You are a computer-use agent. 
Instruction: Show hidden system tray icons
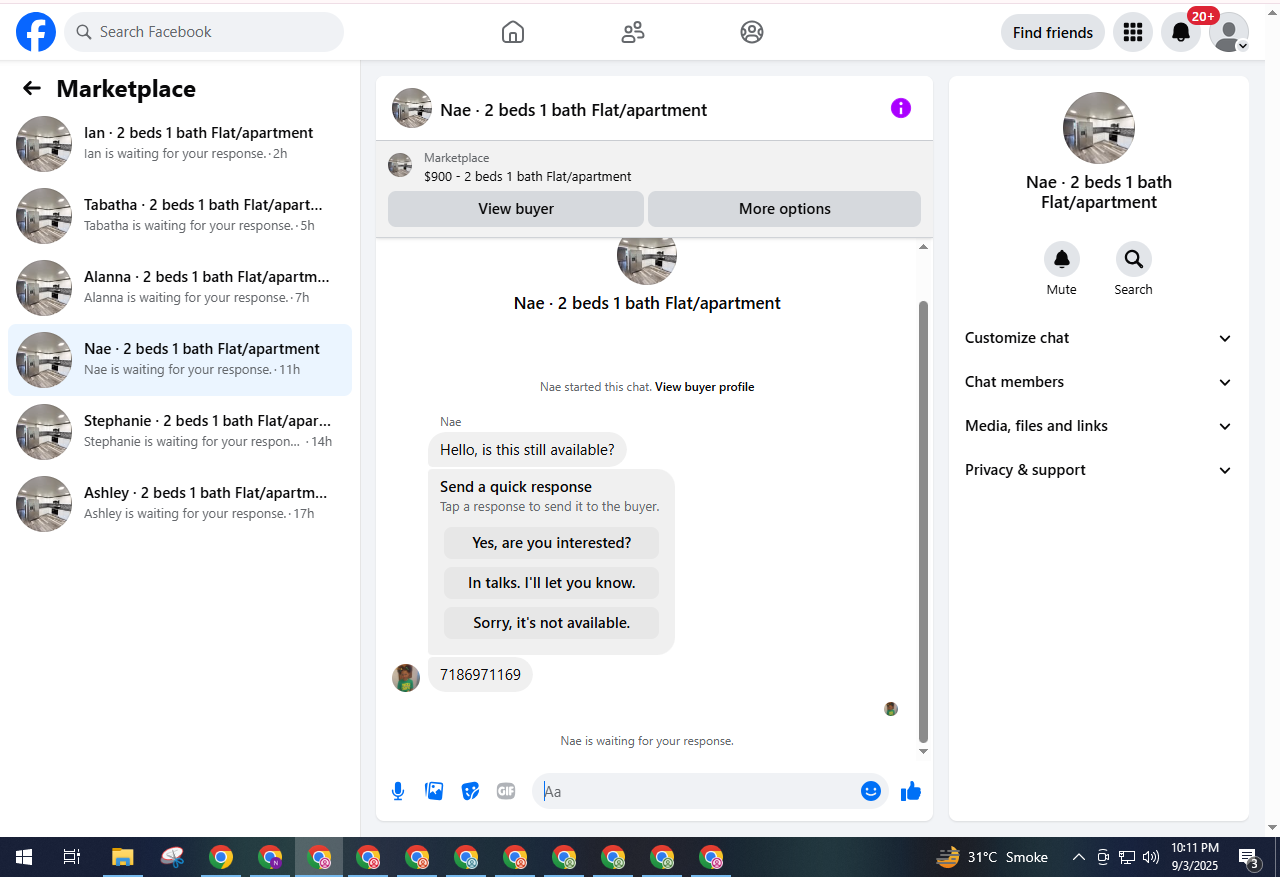[1079, 857]
